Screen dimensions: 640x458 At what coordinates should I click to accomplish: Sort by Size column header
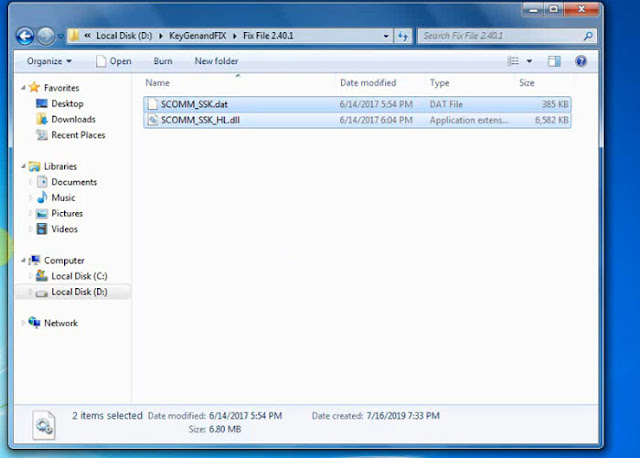(527, 83)
